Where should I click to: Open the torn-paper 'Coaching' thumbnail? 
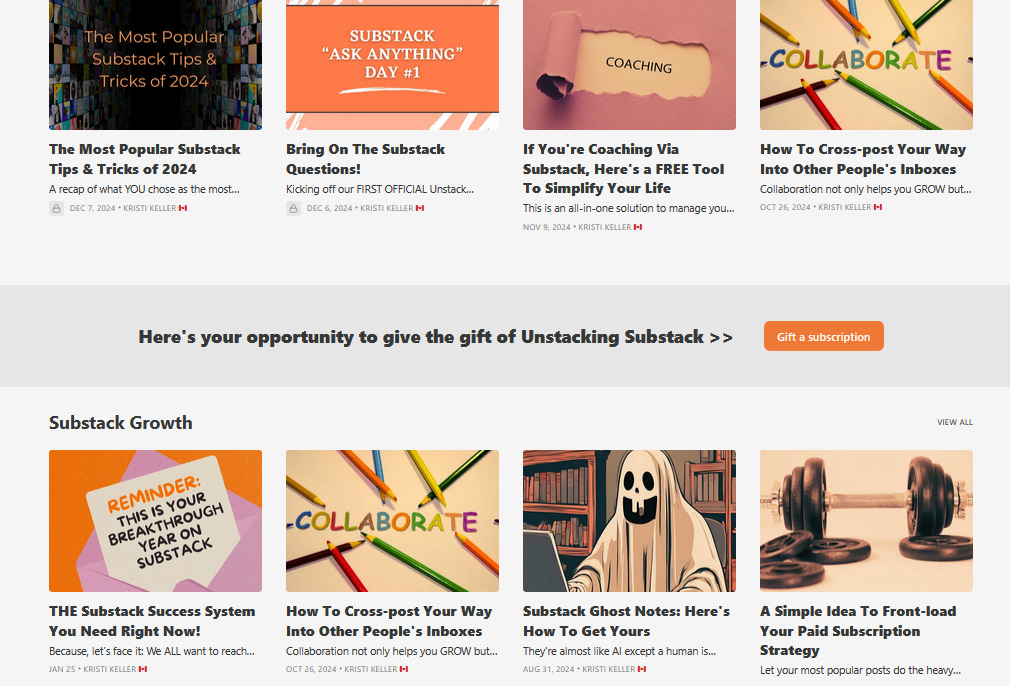coord(629,64)
